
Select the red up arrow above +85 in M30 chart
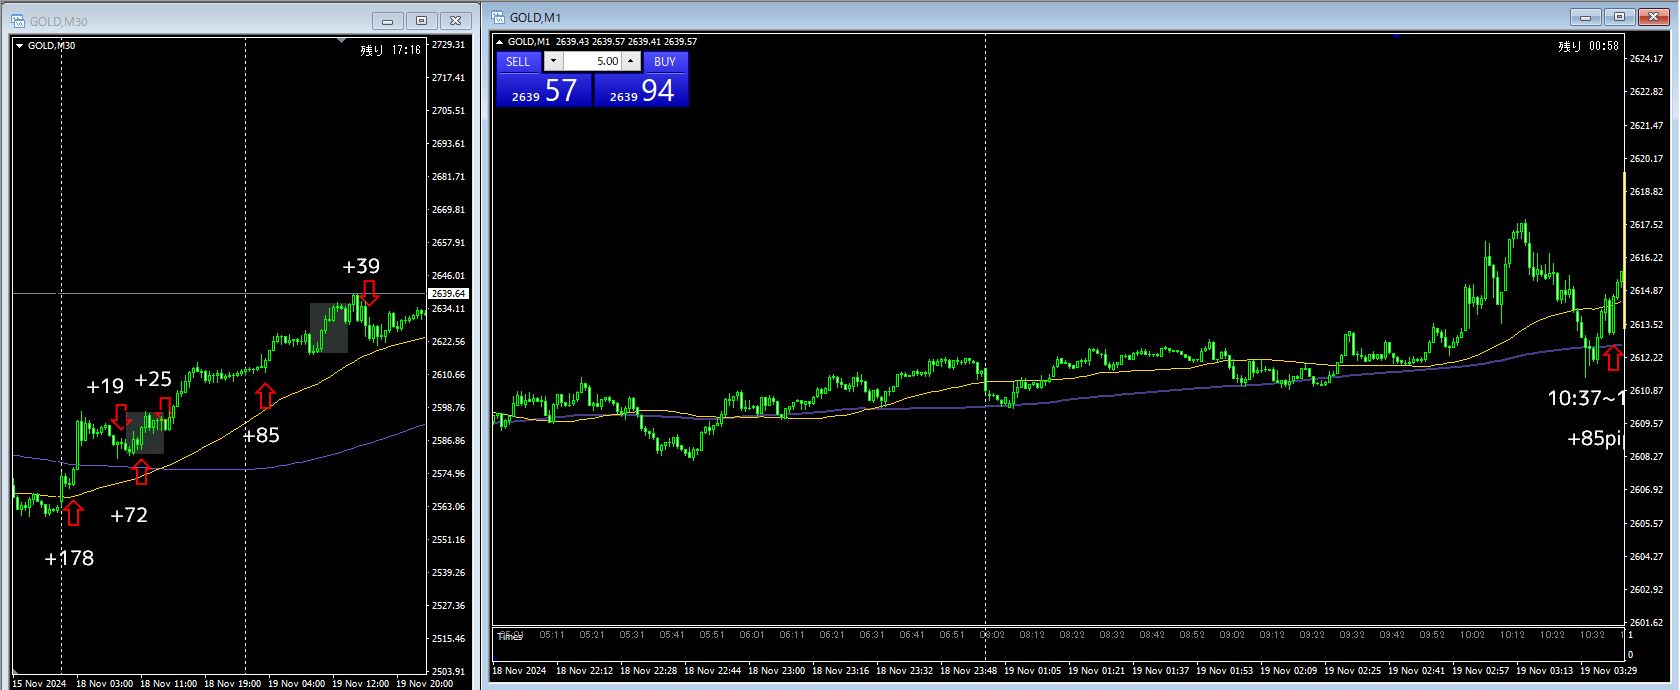(x=265, y=396)
